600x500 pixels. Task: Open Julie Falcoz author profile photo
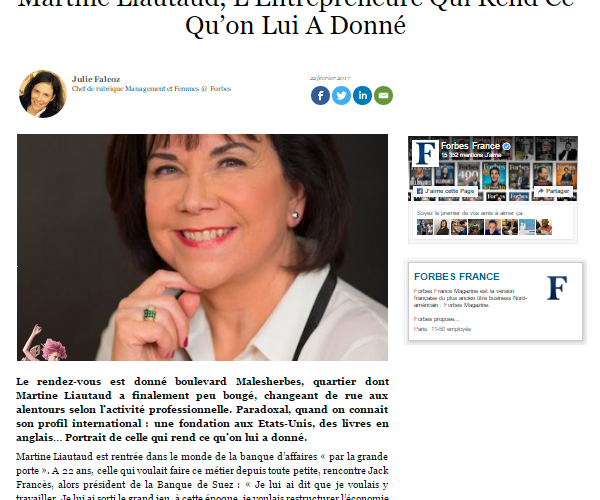click(43, 94)
